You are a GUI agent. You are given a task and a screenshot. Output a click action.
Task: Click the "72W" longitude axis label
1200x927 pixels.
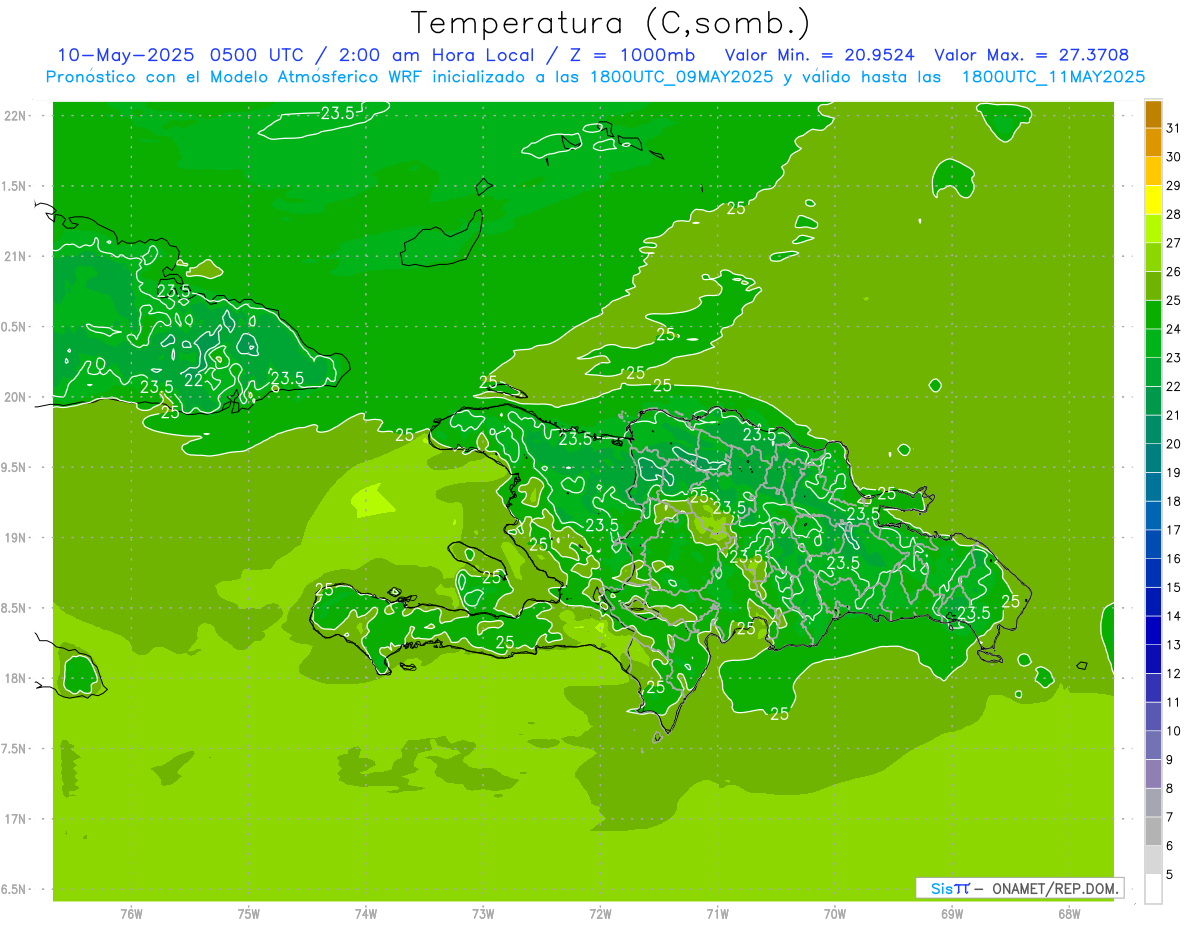coord(600,914)
